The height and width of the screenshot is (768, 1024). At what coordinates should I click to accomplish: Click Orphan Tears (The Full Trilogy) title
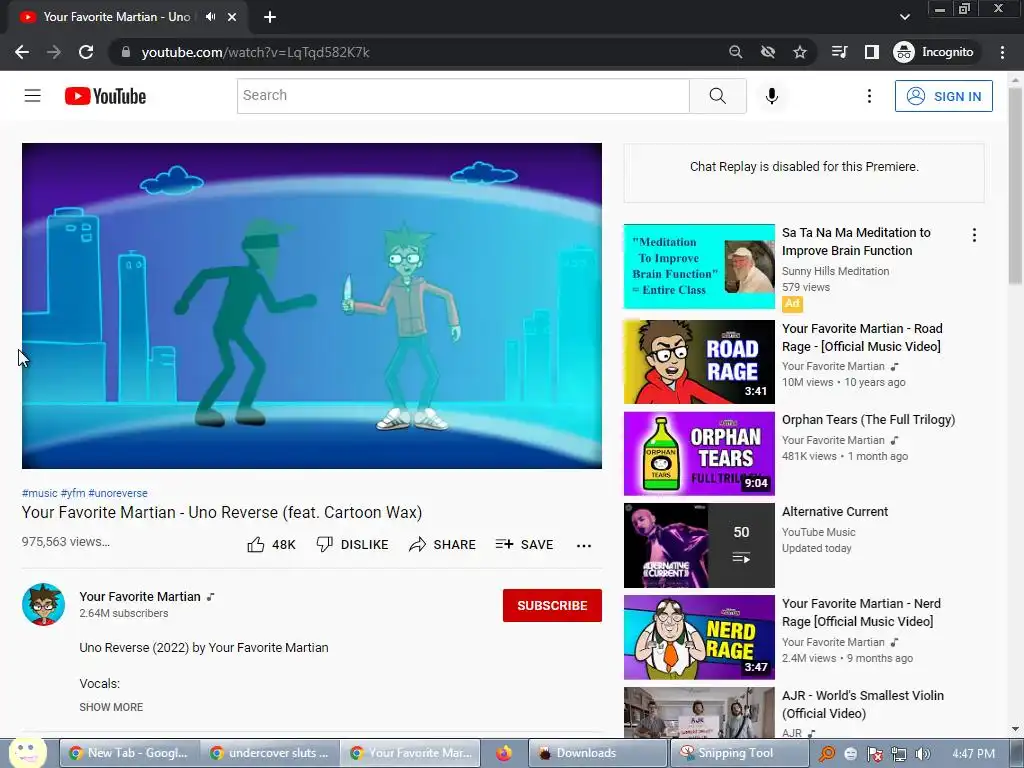868,419
